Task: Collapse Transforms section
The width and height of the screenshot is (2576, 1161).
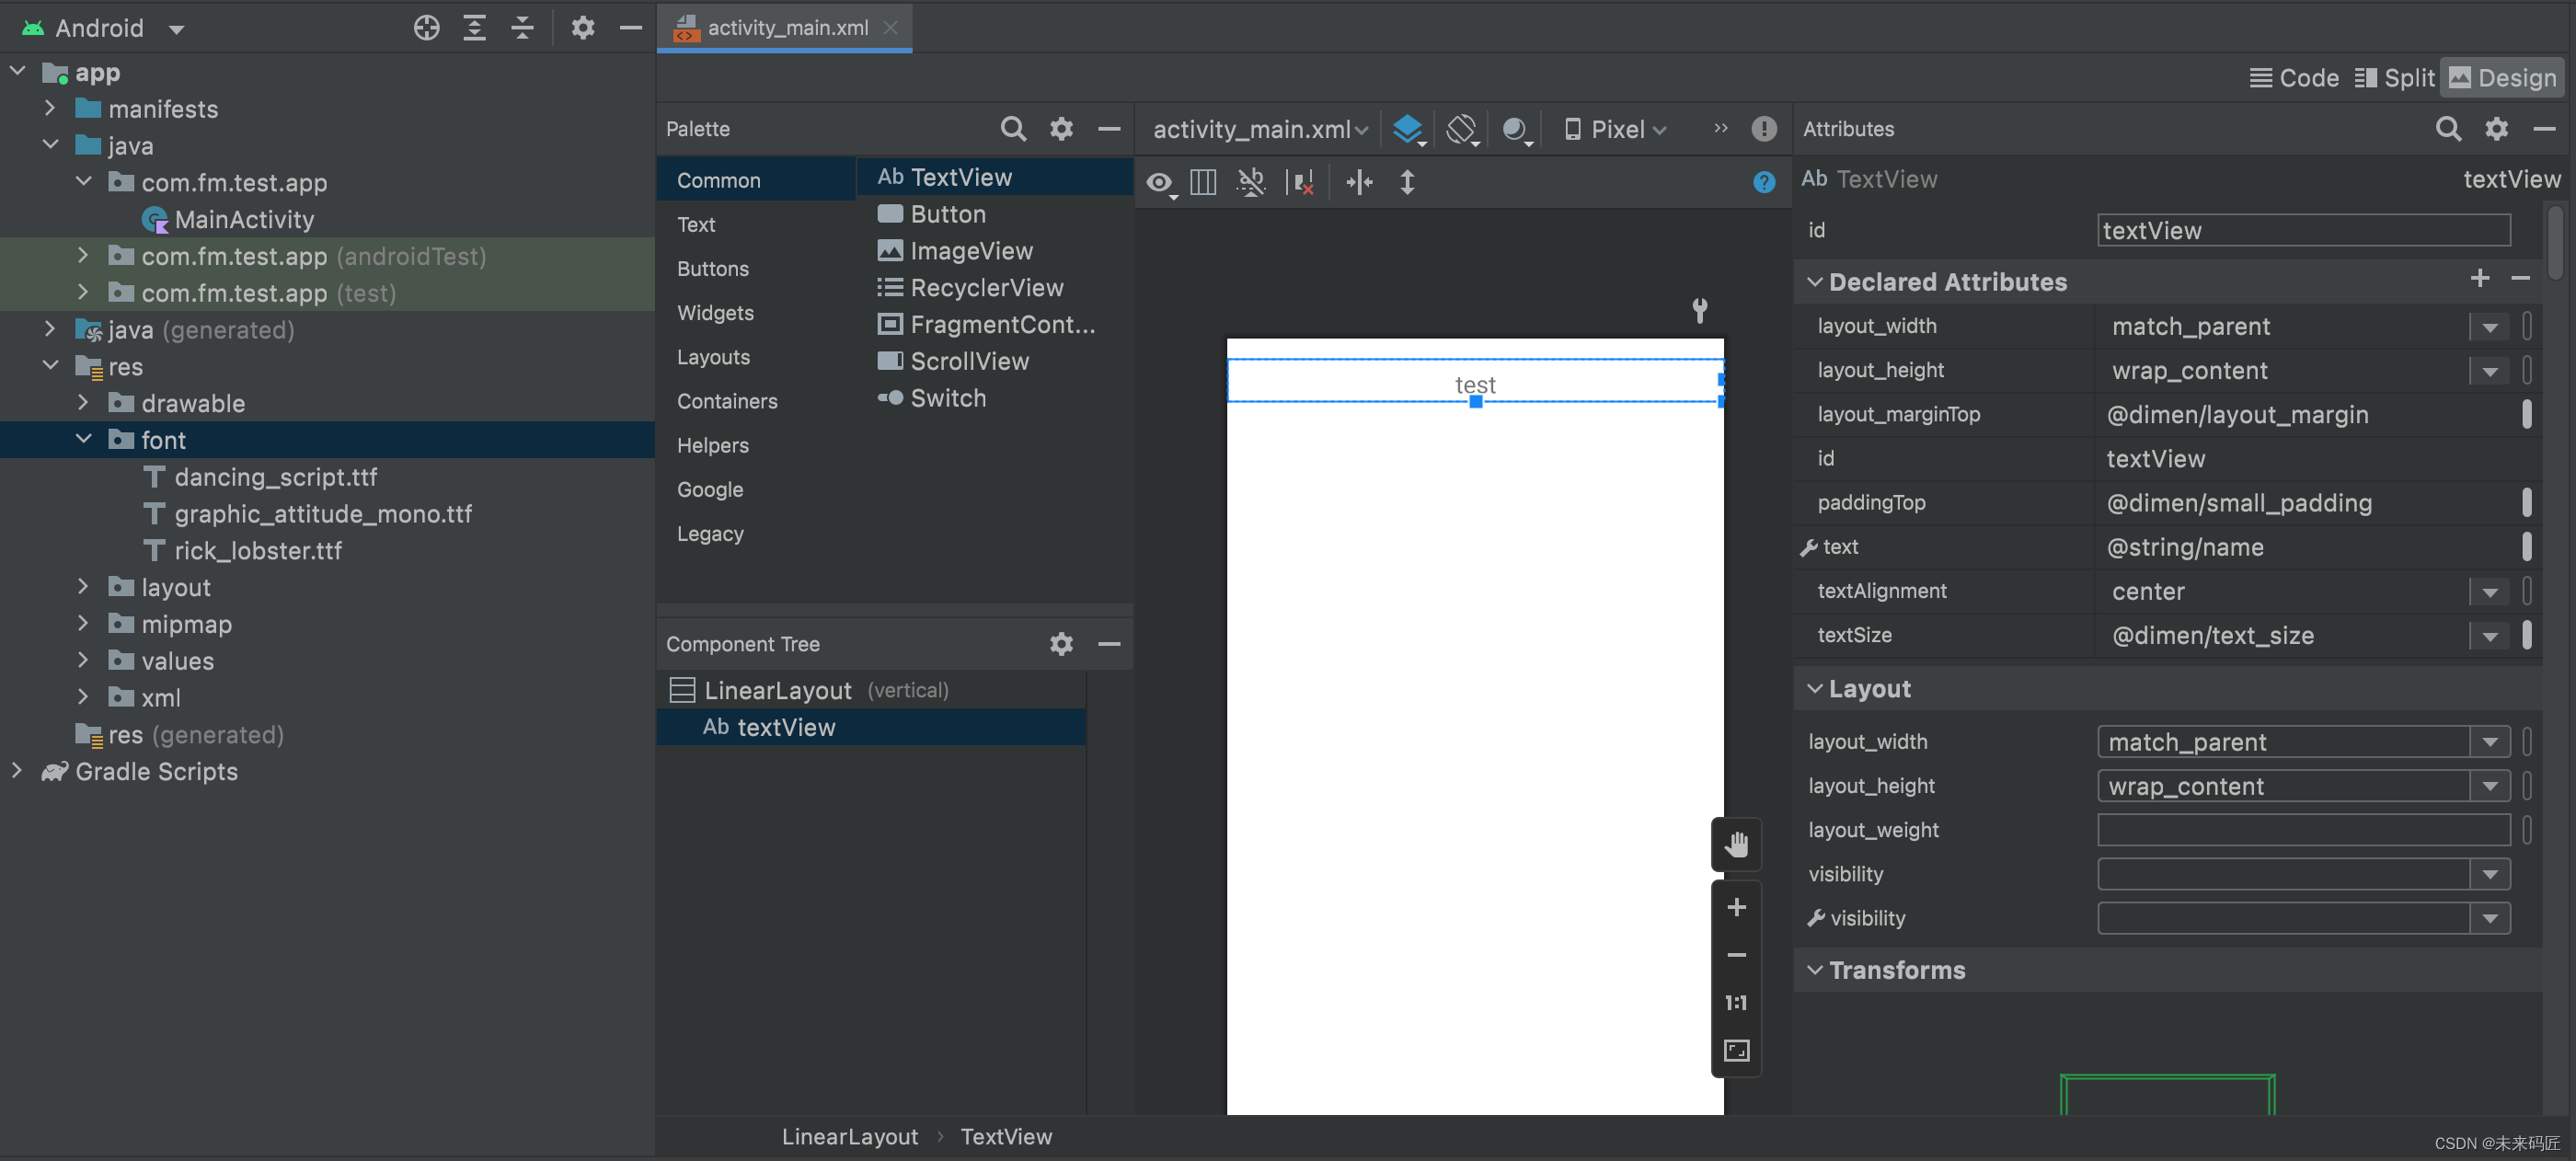Action: 1814,969
